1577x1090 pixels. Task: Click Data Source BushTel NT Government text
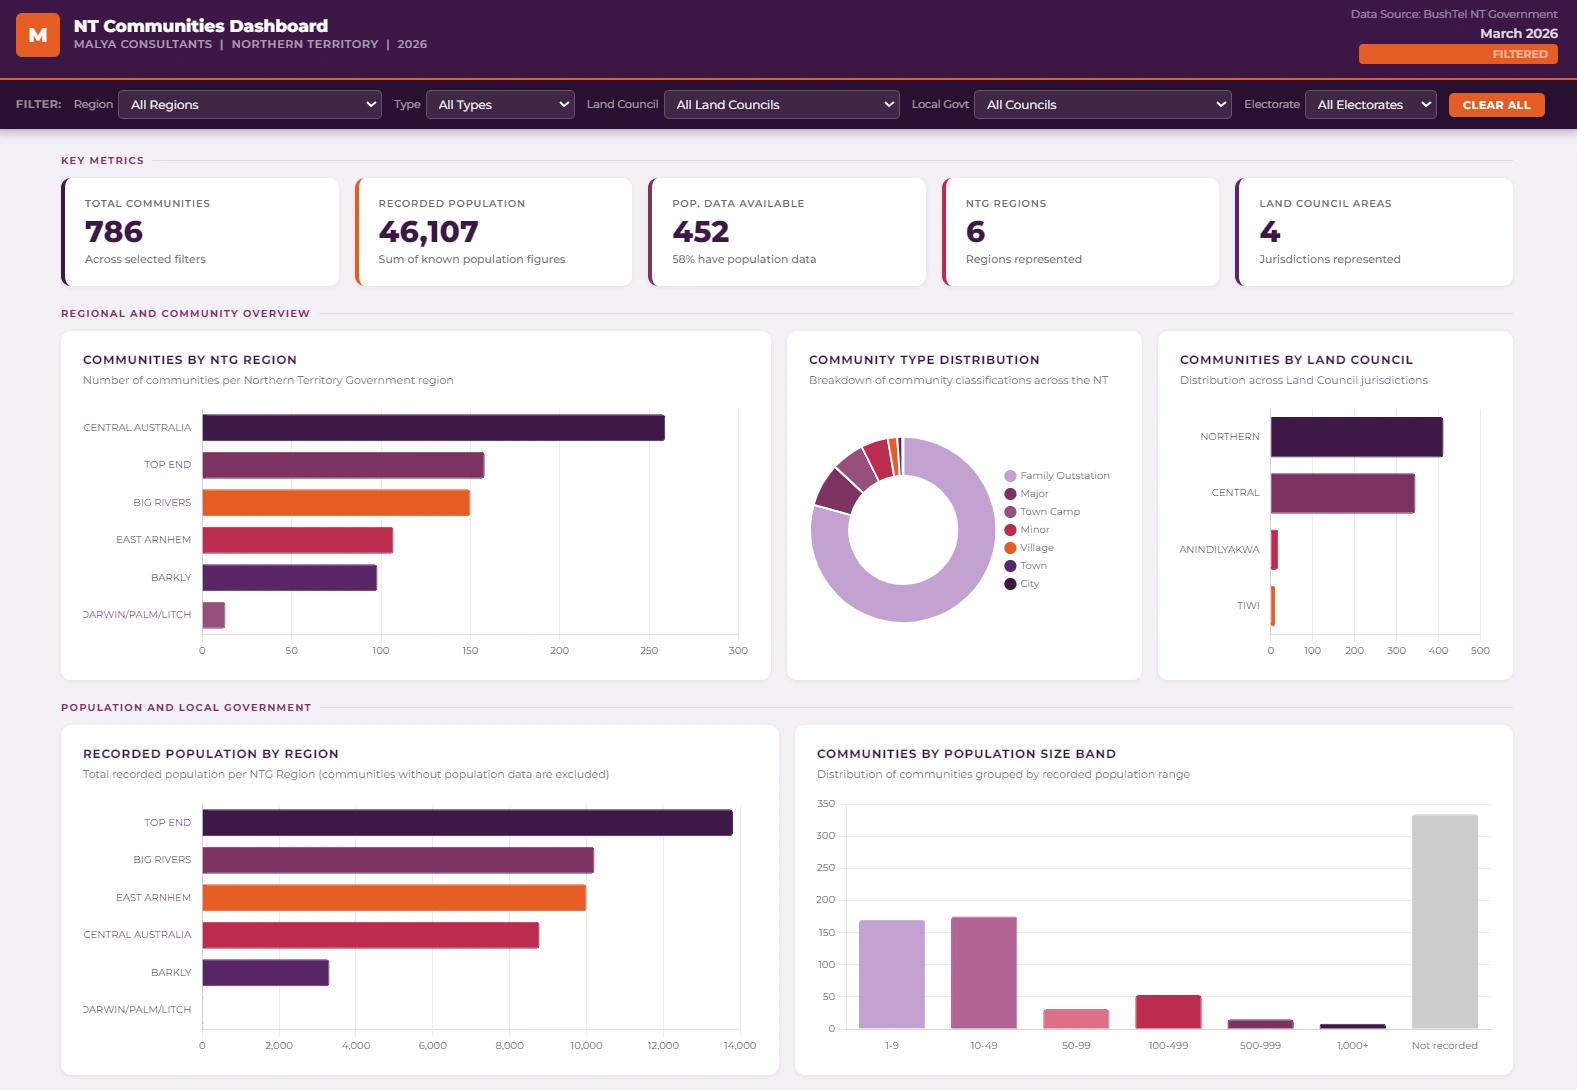(1454, 14)
